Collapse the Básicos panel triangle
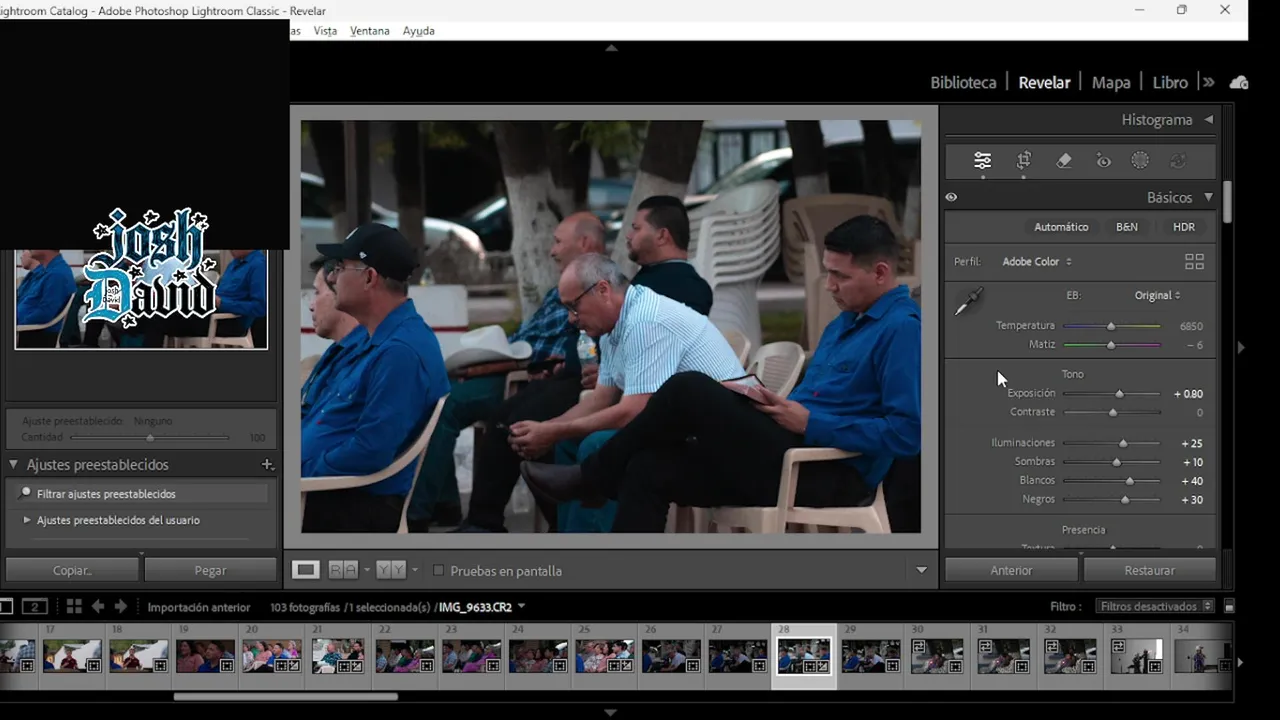The width and height of the screenshot is (1280, 720). point(1208,197)
